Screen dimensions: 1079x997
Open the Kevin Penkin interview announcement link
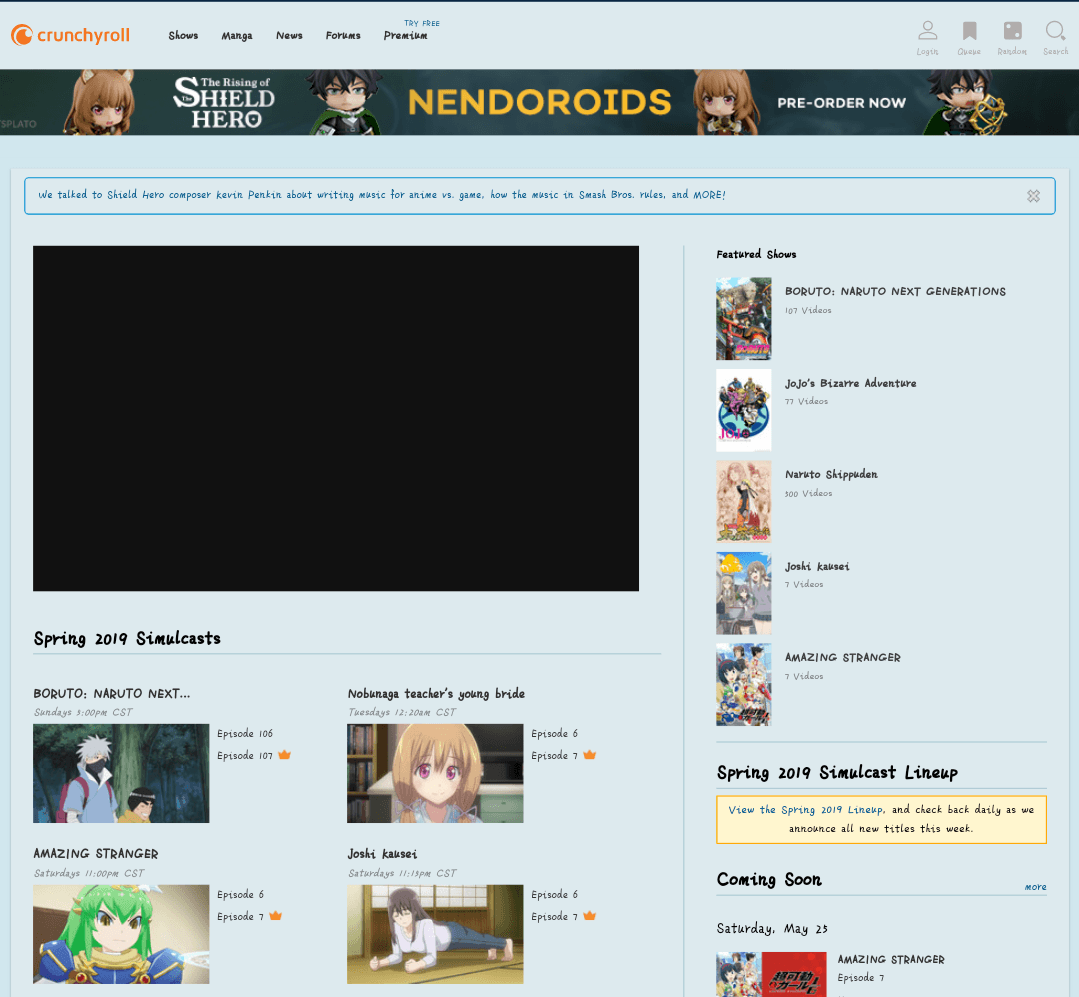382,195
